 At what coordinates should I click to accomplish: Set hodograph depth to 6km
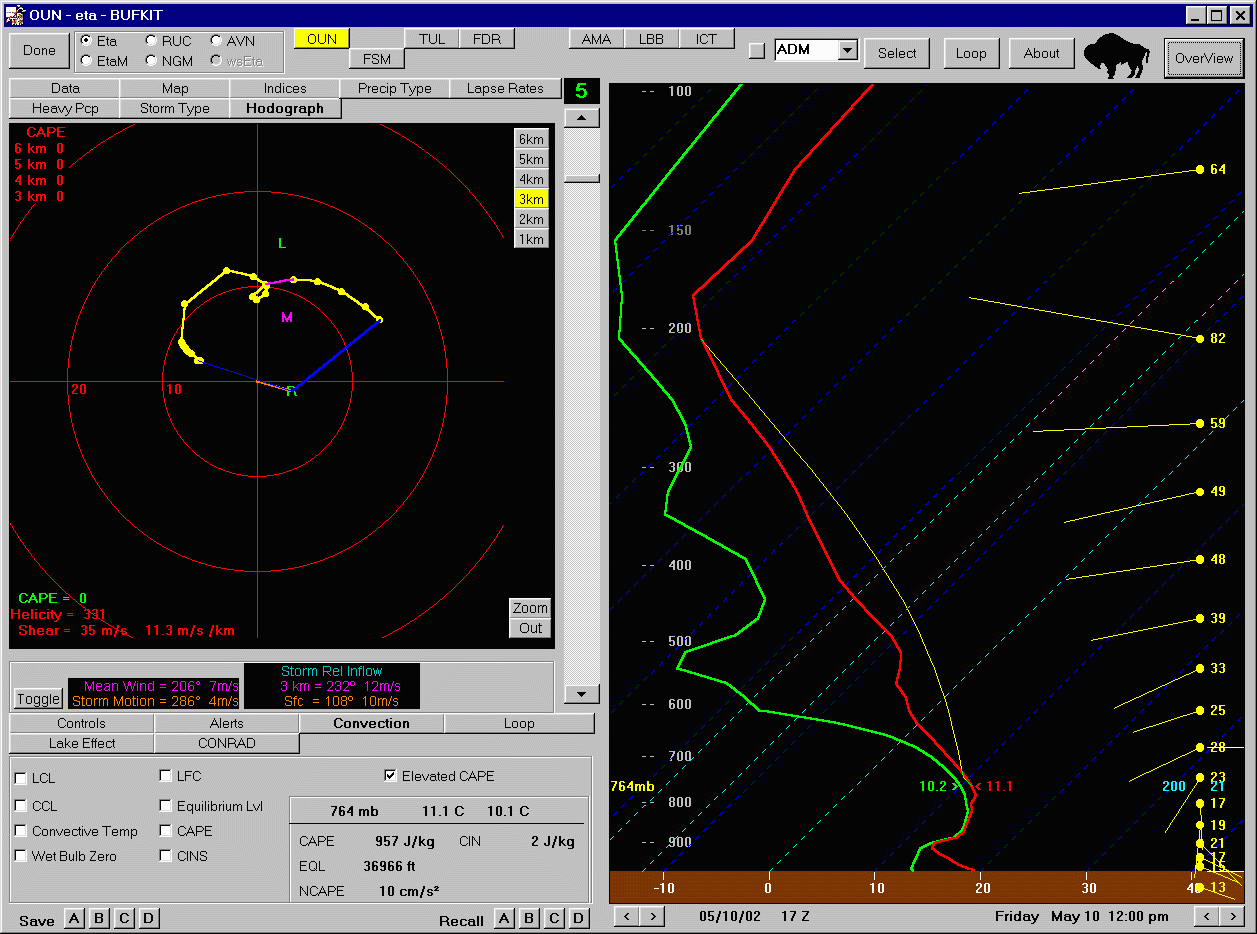(x=531, y=139)
